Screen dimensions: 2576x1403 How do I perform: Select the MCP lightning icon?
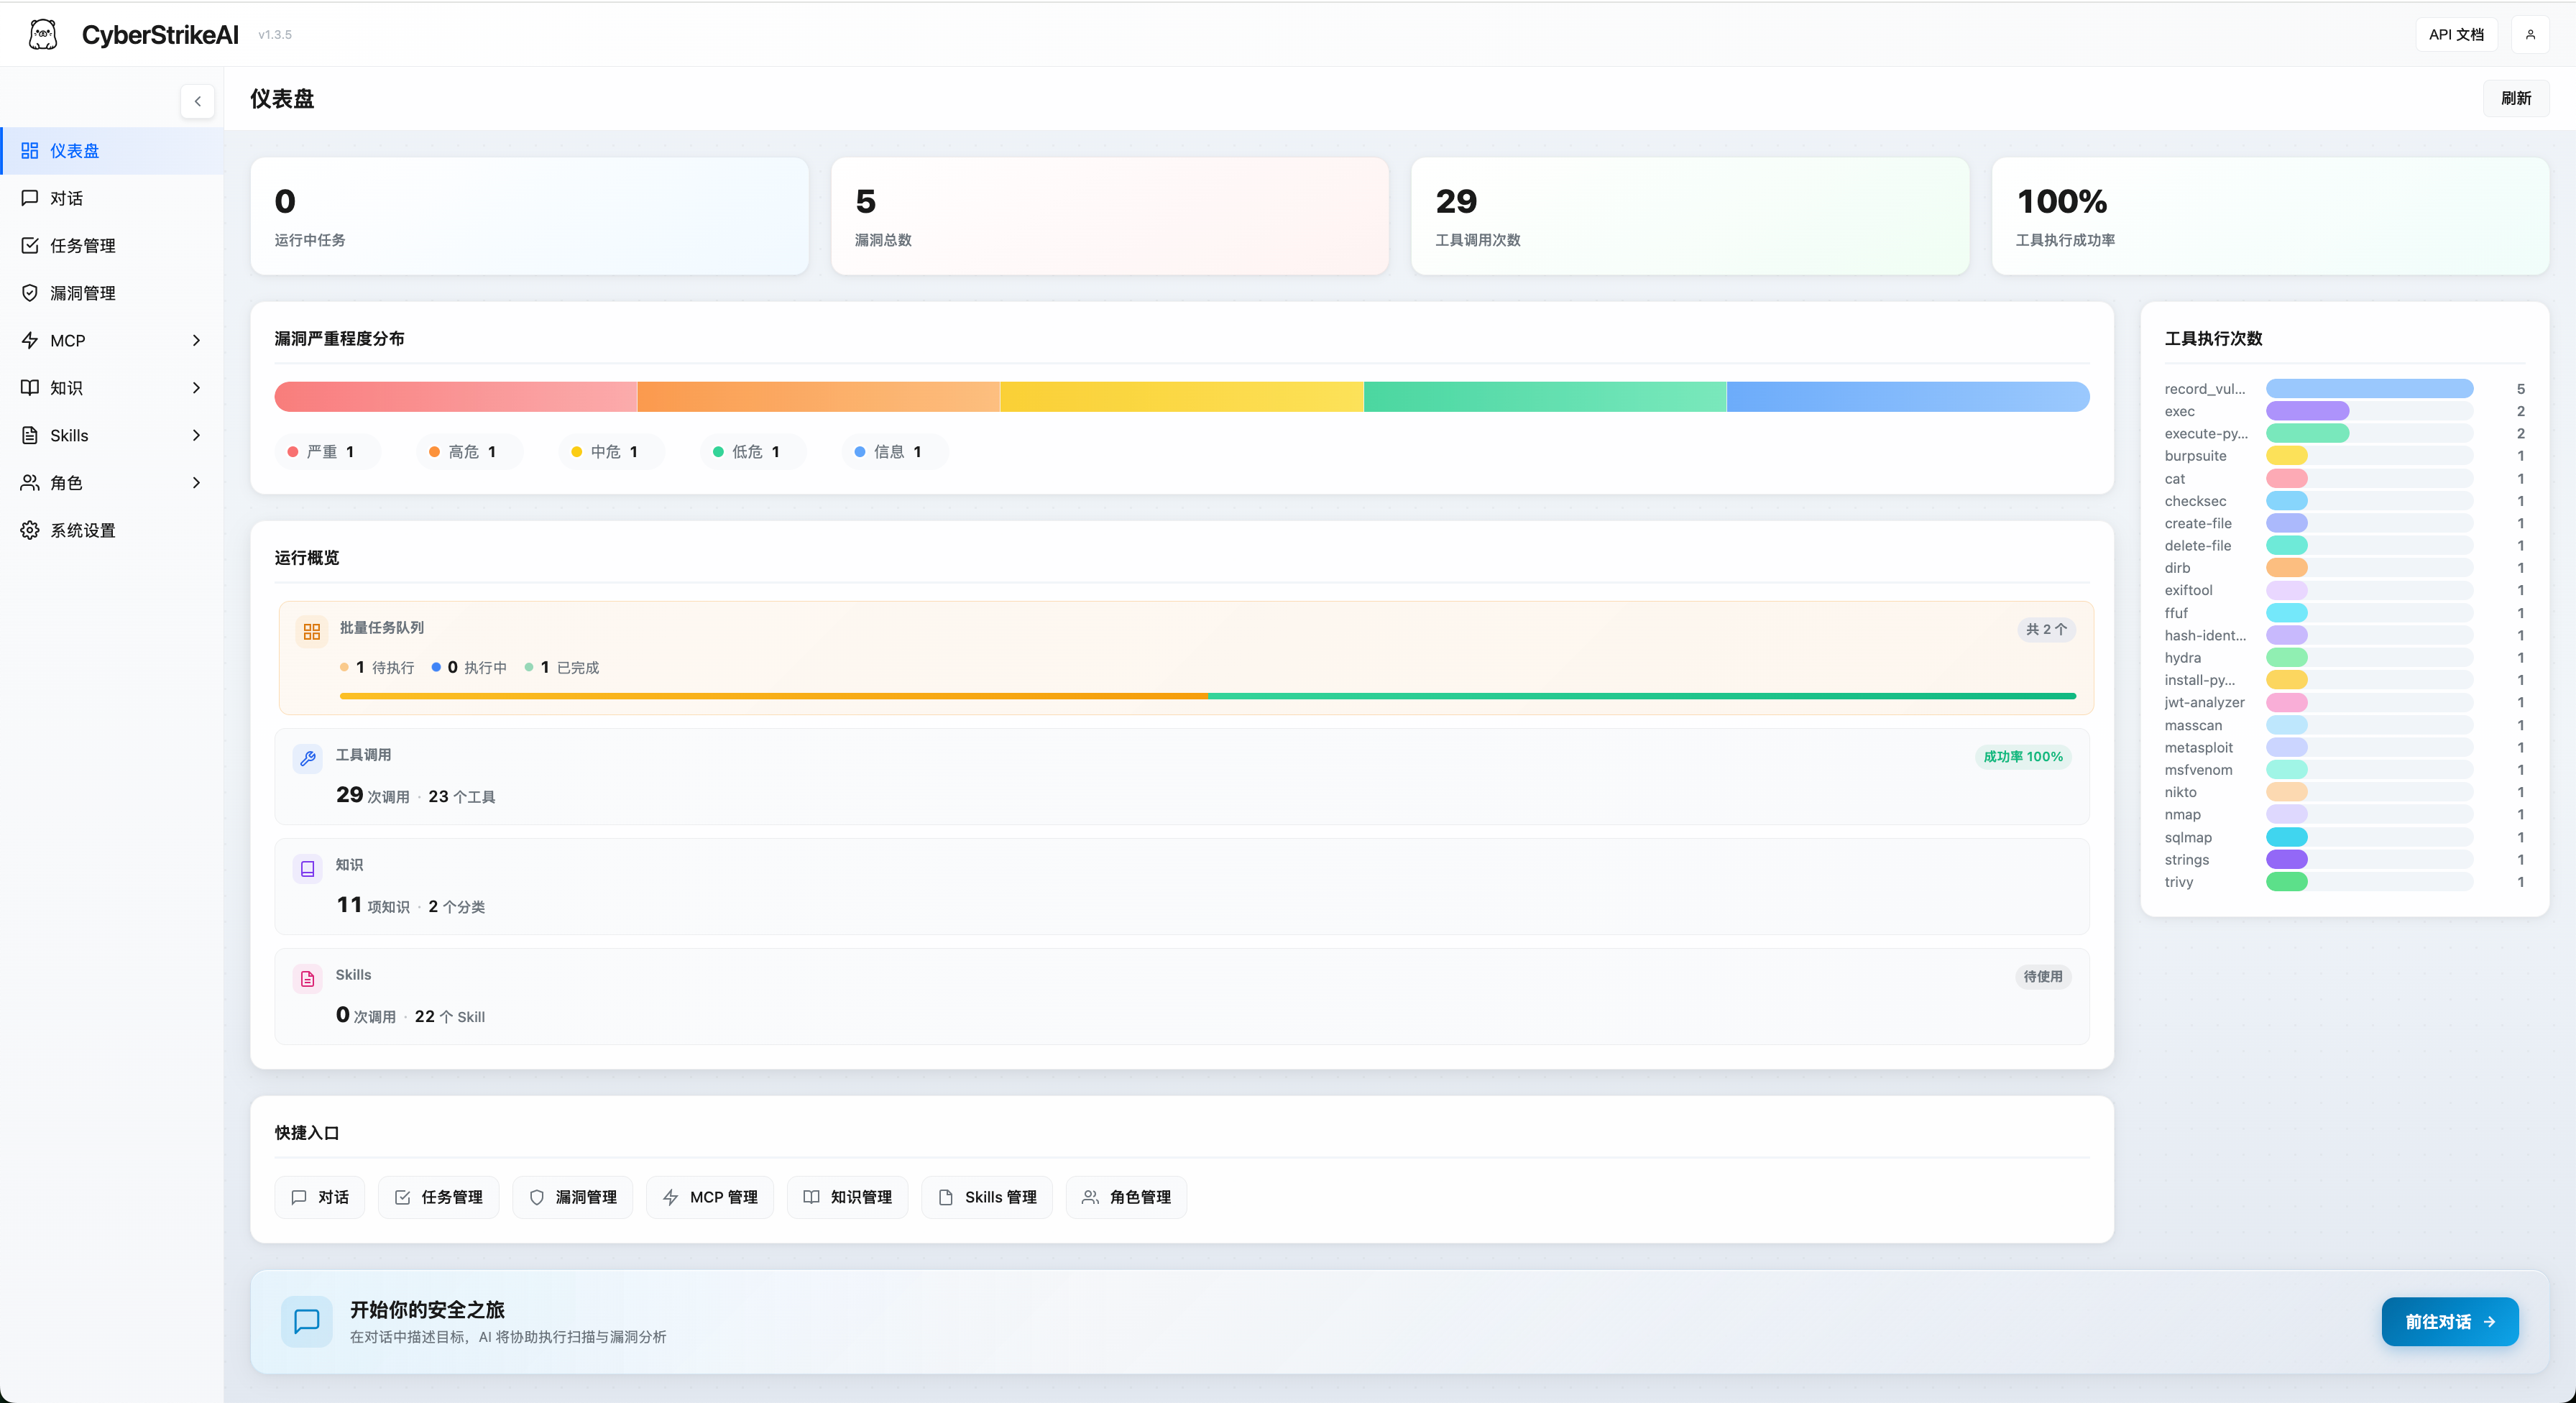[x=30, y=340]
